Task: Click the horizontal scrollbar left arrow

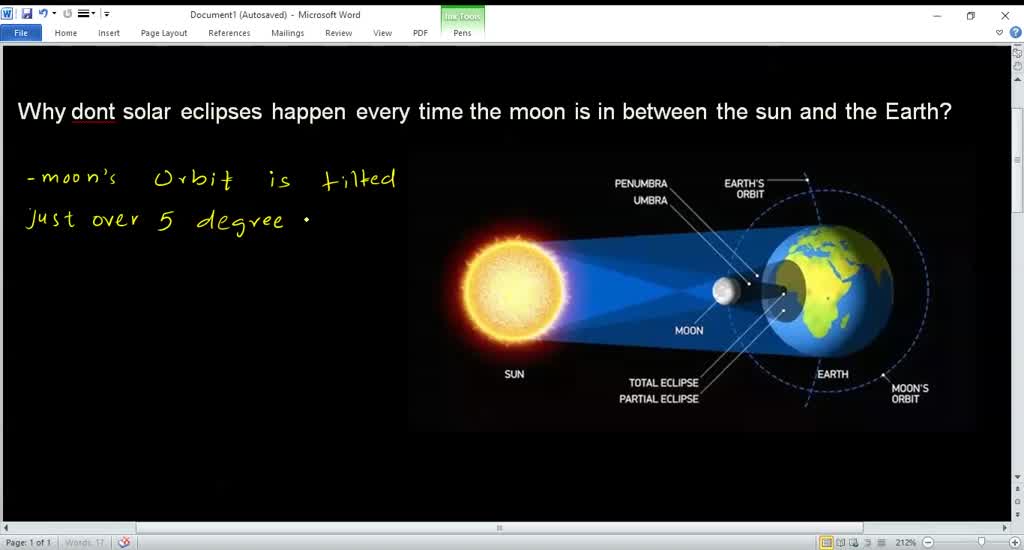Action: click(6, 527)
